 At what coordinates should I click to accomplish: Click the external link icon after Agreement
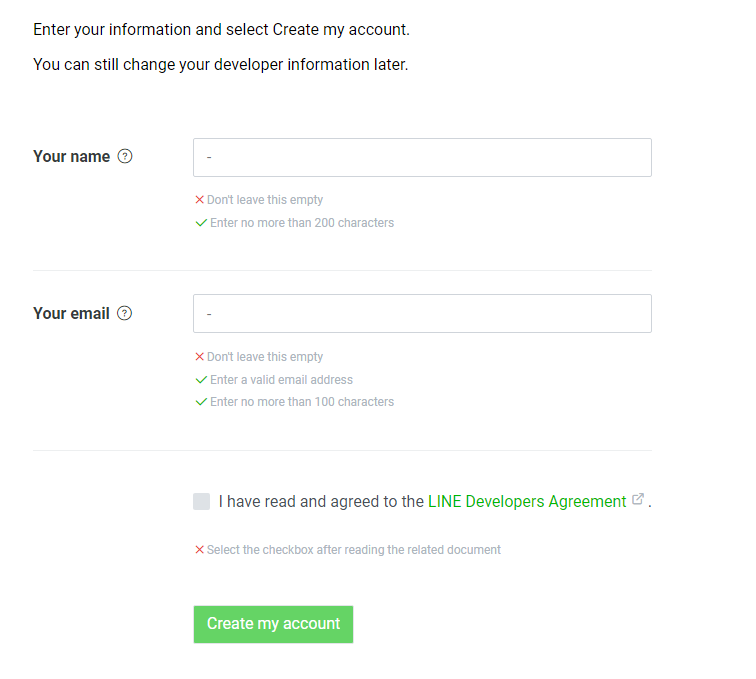tap(638, 500)
